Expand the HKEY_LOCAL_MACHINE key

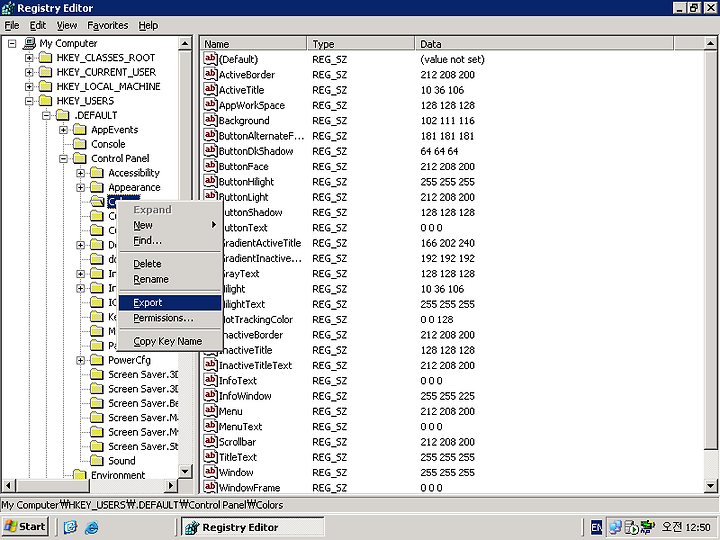tap(29, 86)
